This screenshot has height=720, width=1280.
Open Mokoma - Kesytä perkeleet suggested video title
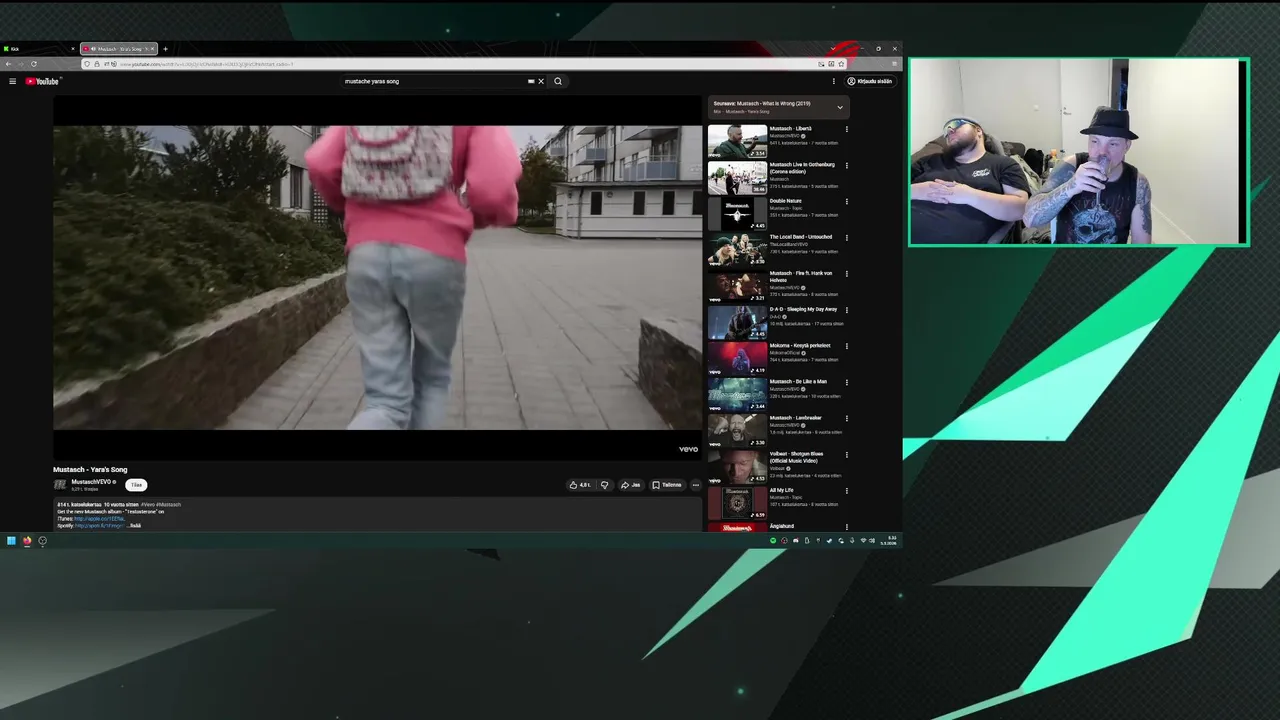point(800,345)
